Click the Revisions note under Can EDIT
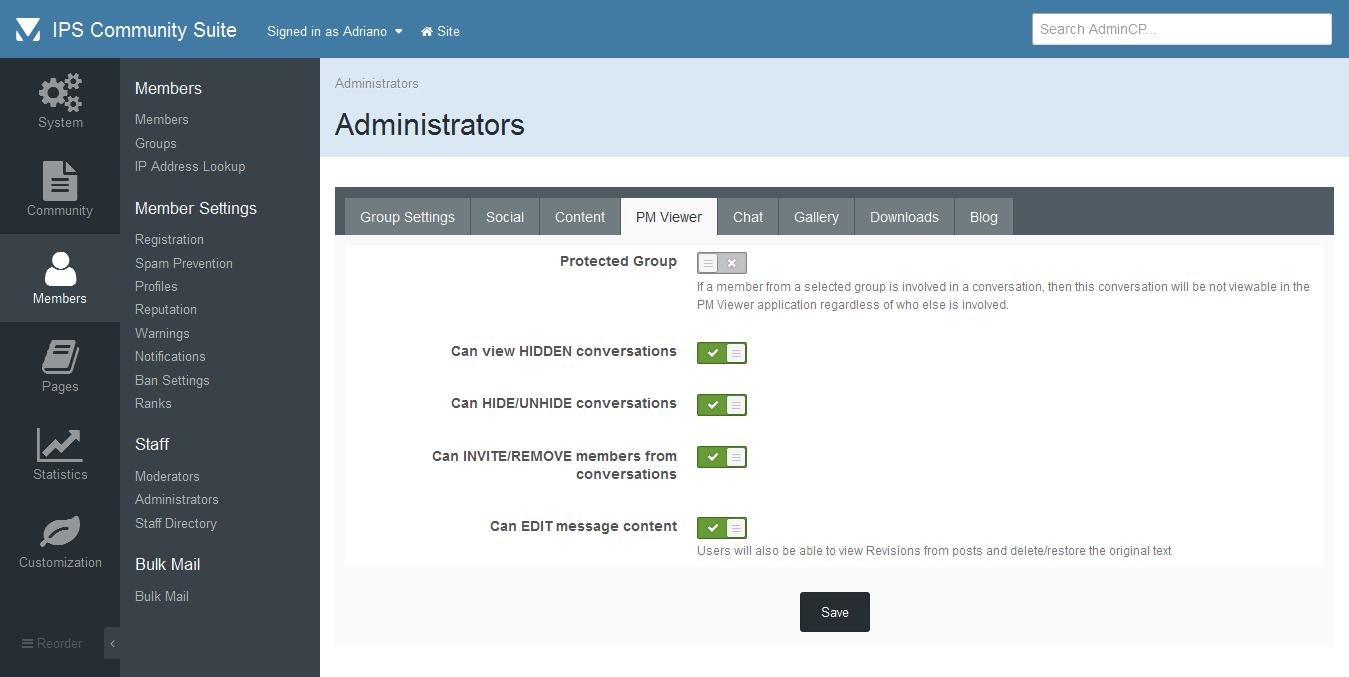This screenshot has height=677, width=1349. (934, 551)
